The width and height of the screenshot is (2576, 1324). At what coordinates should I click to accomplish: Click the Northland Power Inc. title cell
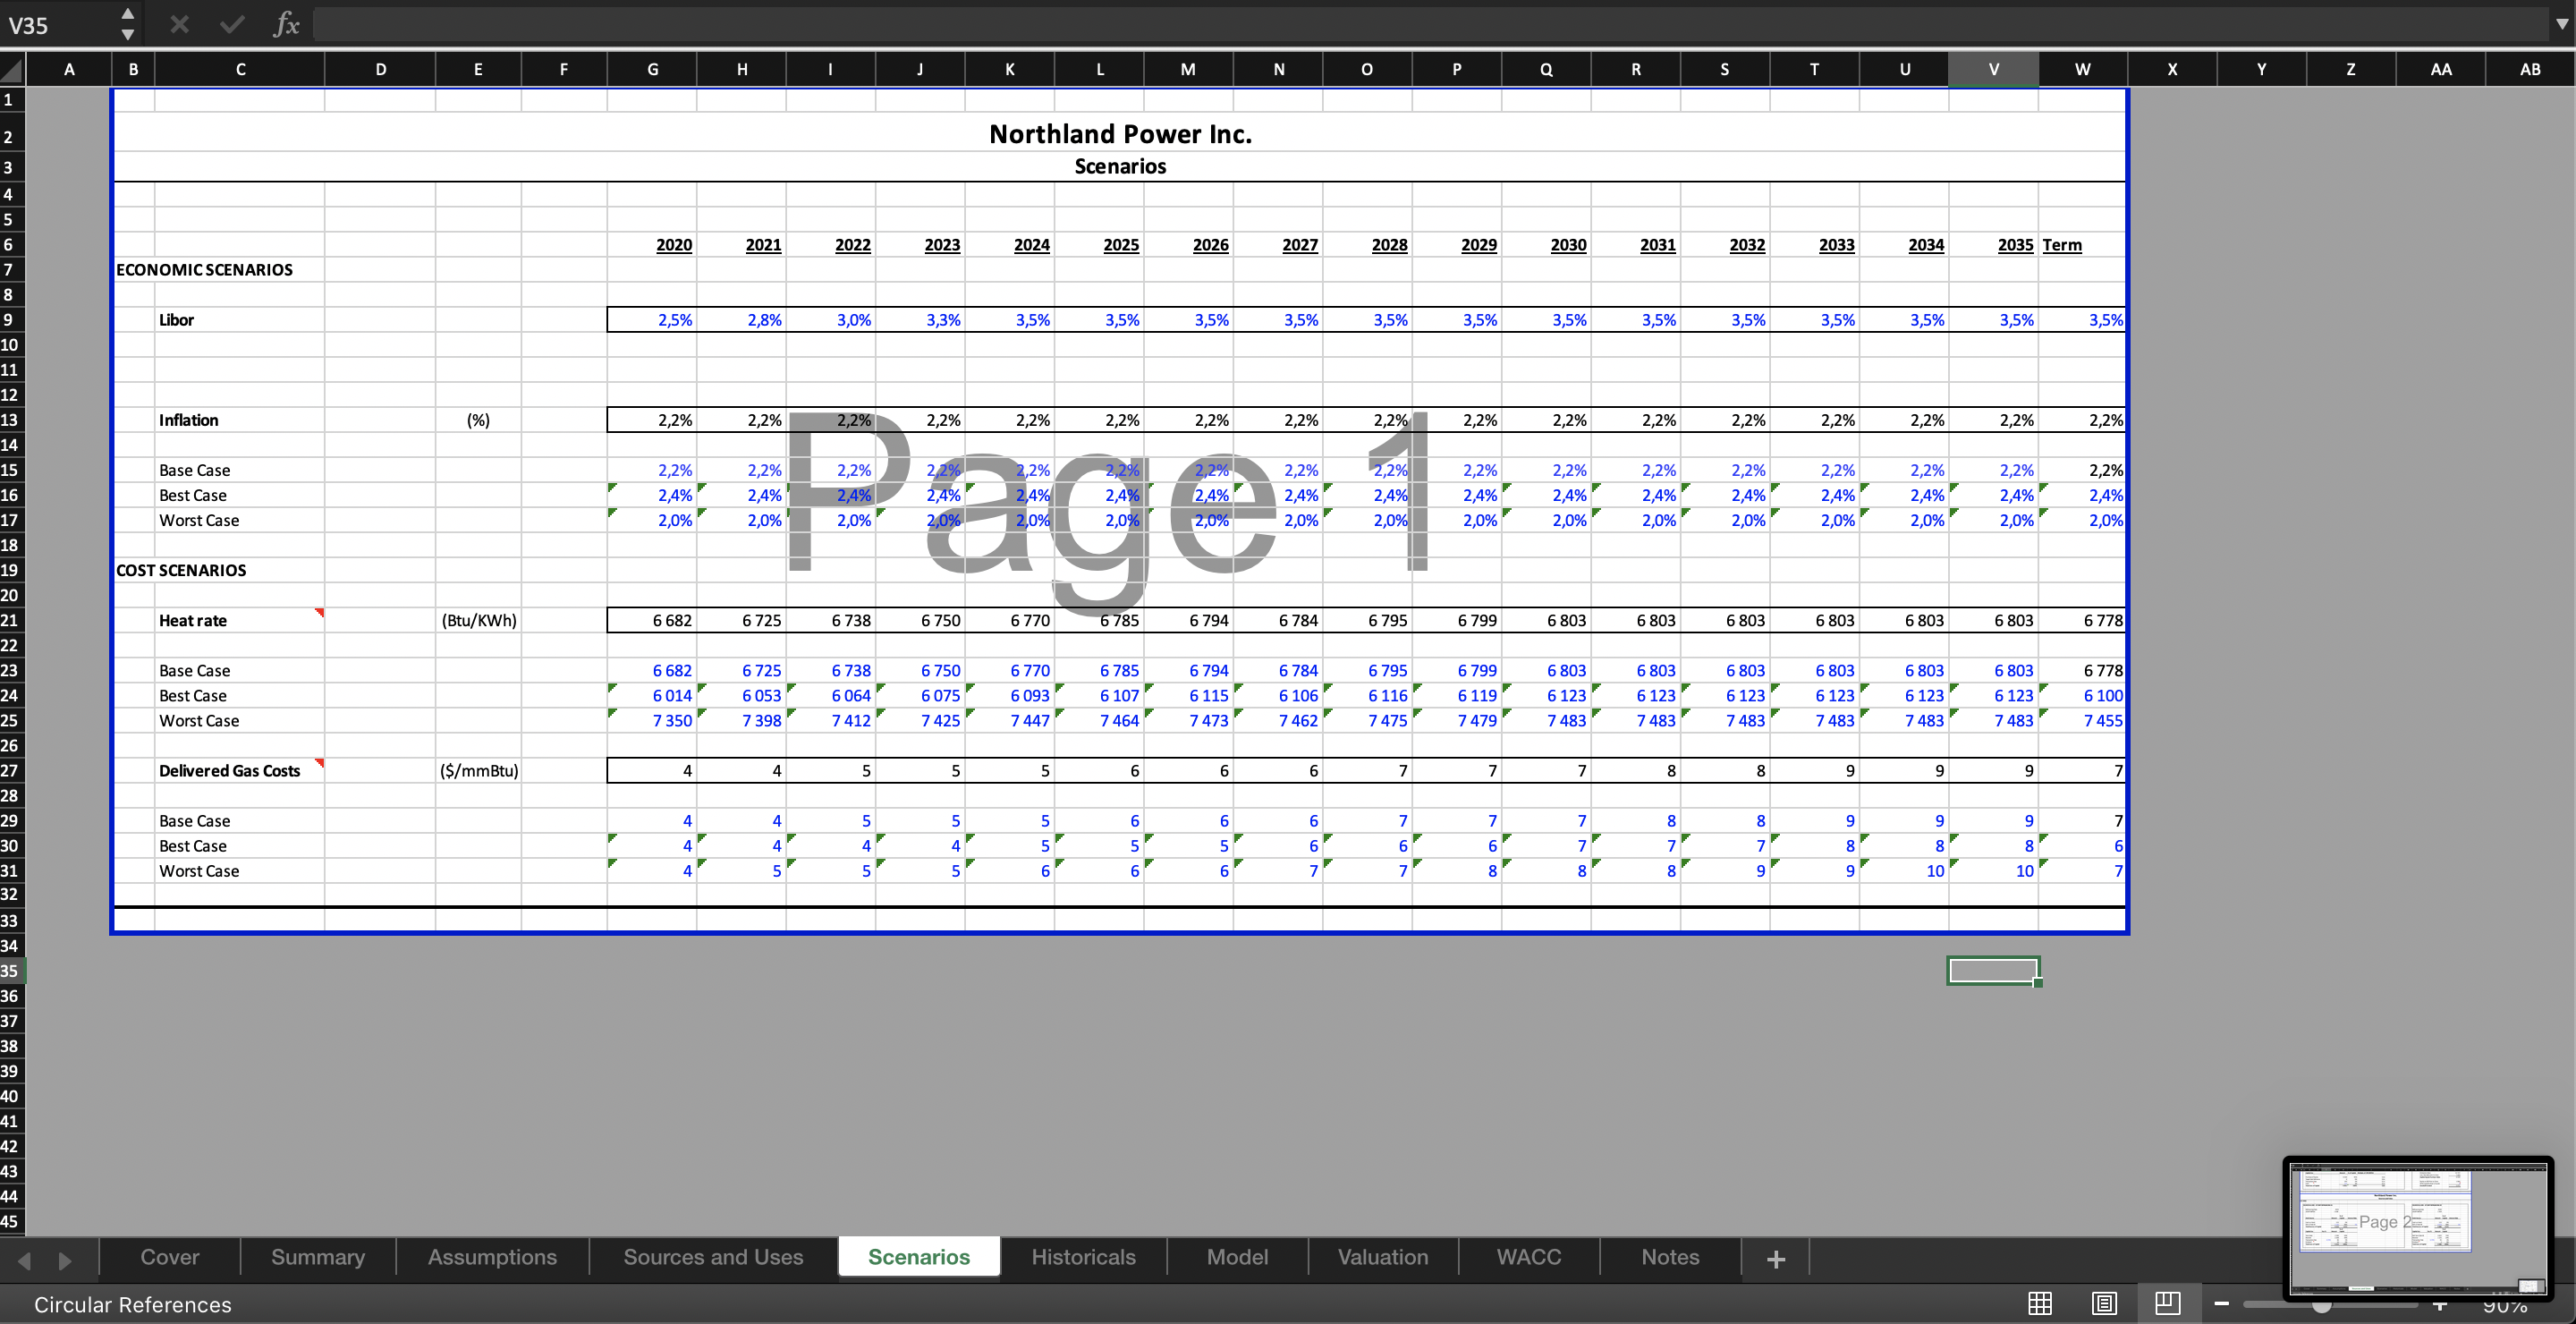[x=1120, y=134]
